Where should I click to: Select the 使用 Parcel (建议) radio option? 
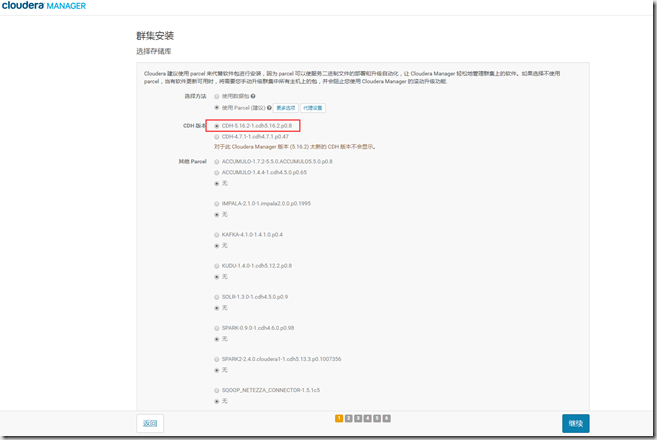217,108
